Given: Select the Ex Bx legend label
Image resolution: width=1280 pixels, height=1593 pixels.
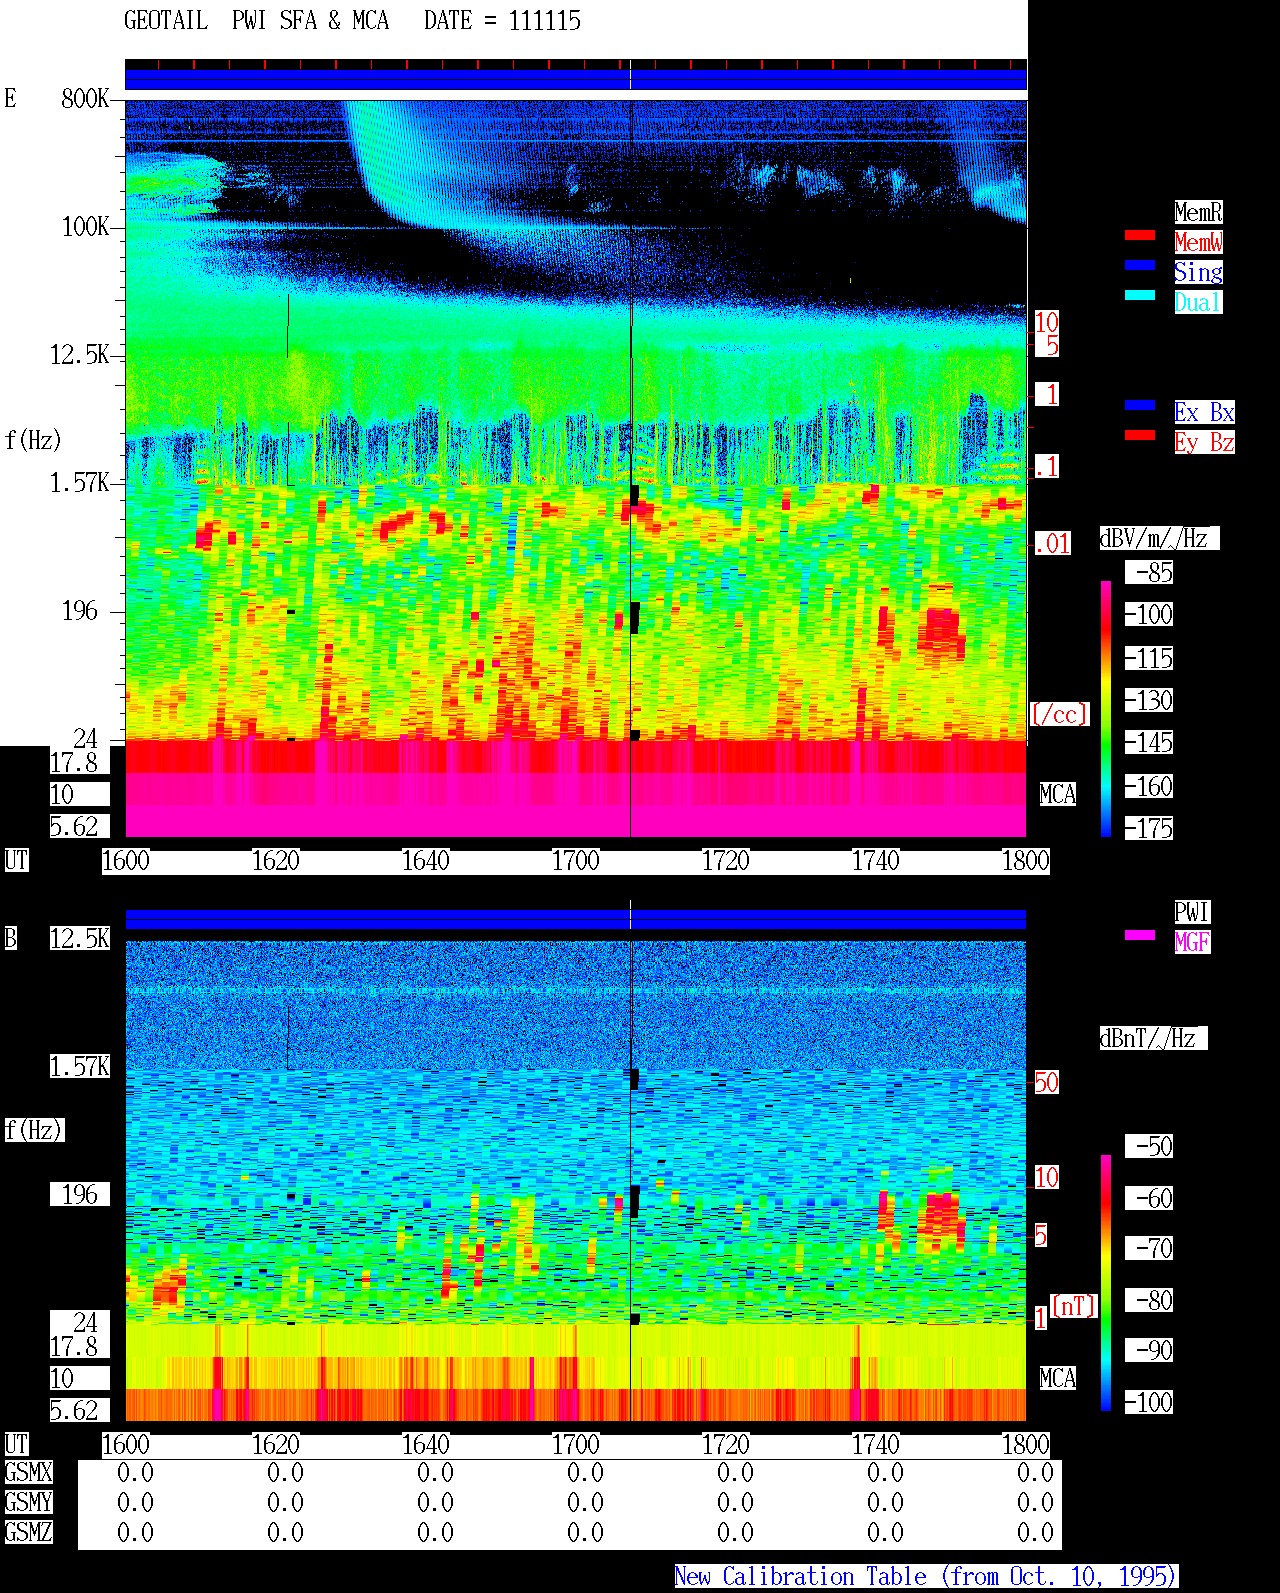Looking at the screenshot, I should (1204, 412).
